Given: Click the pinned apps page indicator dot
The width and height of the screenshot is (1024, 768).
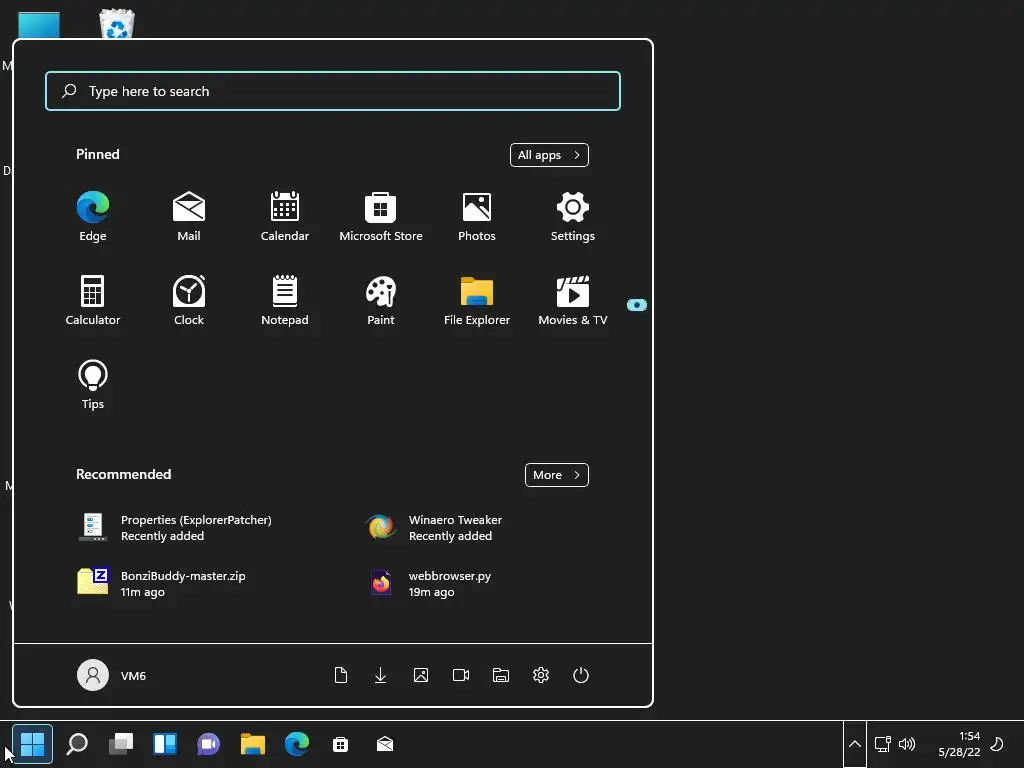Looking at the screenshot, I should click(x=637, y=305).
